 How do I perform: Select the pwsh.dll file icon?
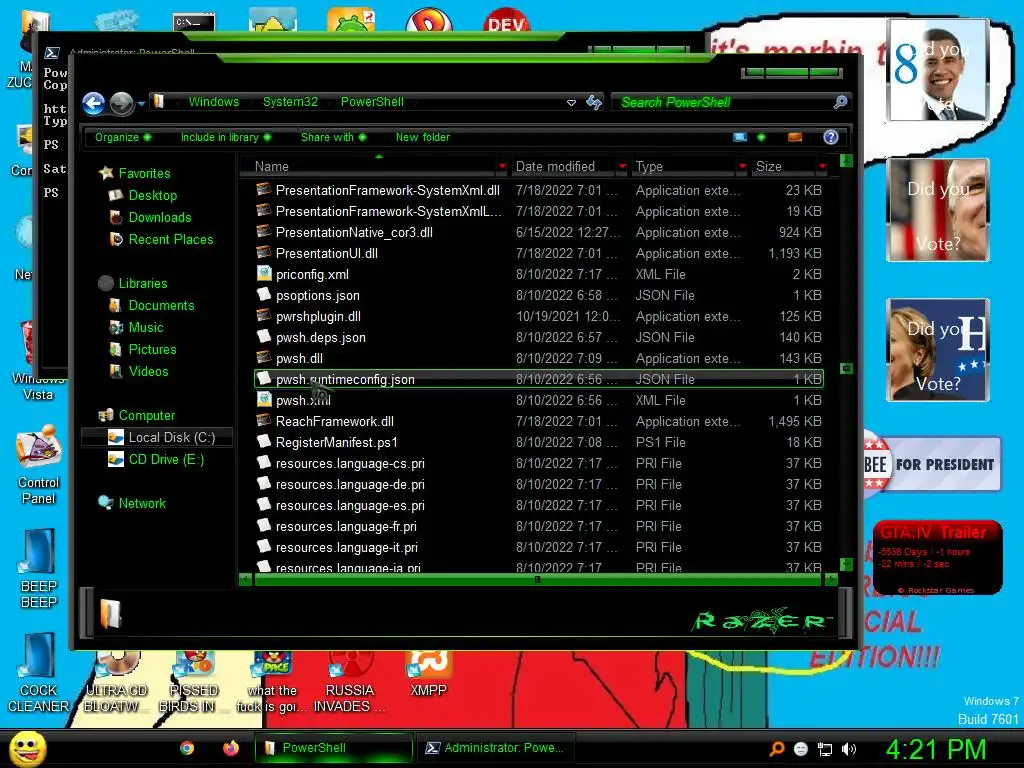tap(264, 358)
